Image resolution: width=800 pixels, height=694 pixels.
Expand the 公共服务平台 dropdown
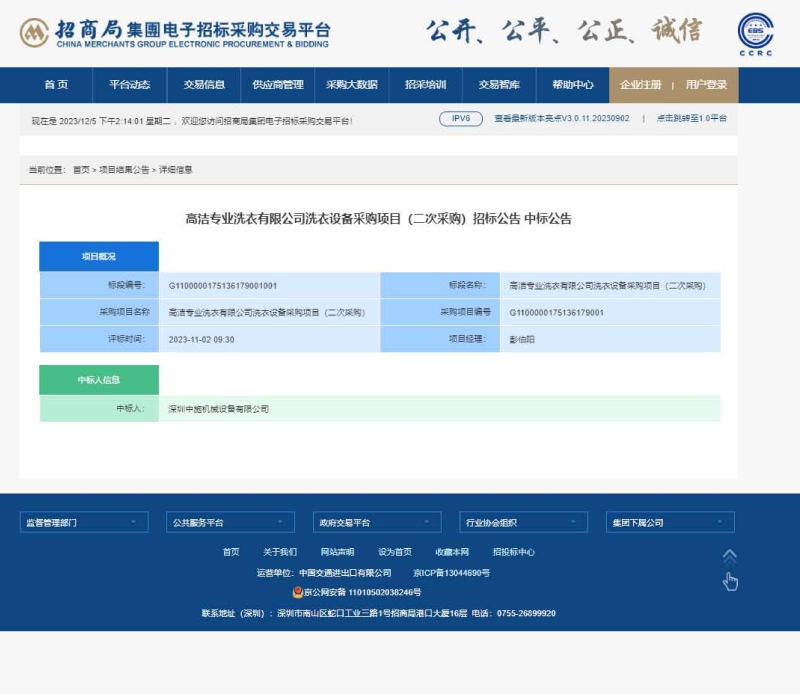coord(231,522)
